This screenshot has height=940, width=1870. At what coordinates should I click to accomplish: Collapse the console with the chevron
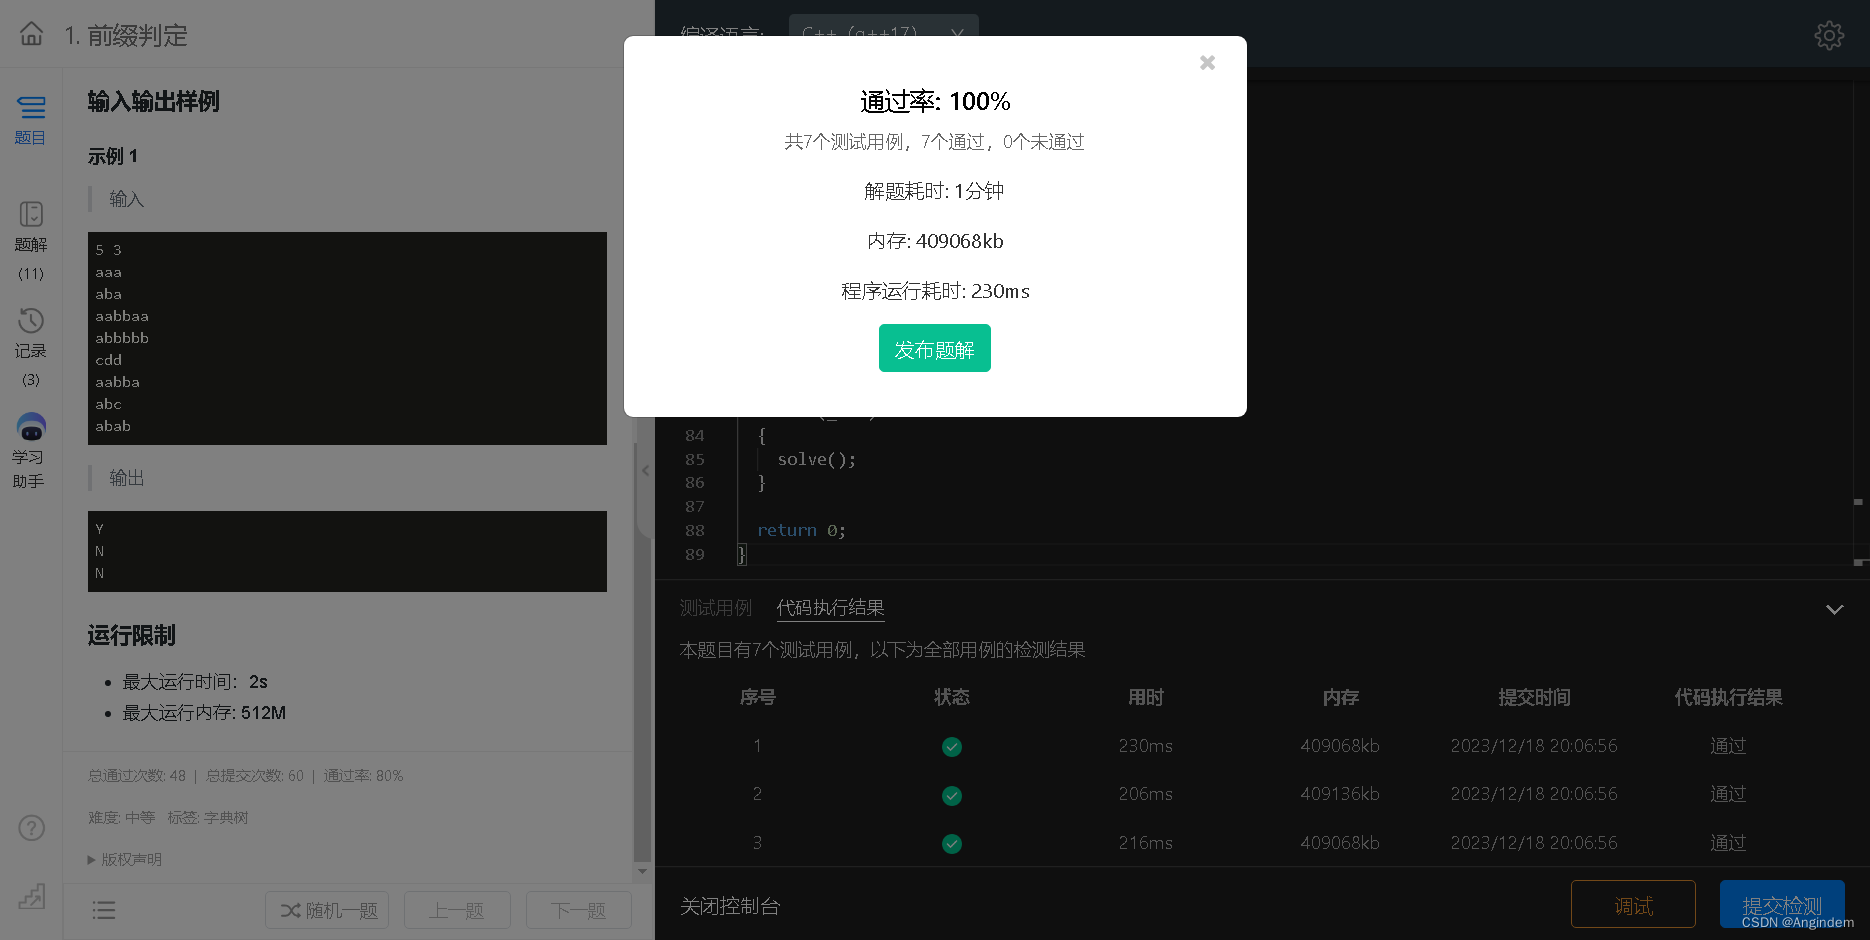[x=1834, y=609]
